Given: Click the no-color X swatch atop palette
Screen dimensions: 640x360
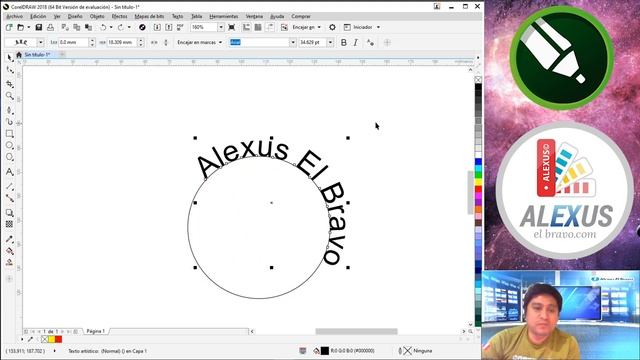Looking at the screenshot, I should (x=478, y=80).
